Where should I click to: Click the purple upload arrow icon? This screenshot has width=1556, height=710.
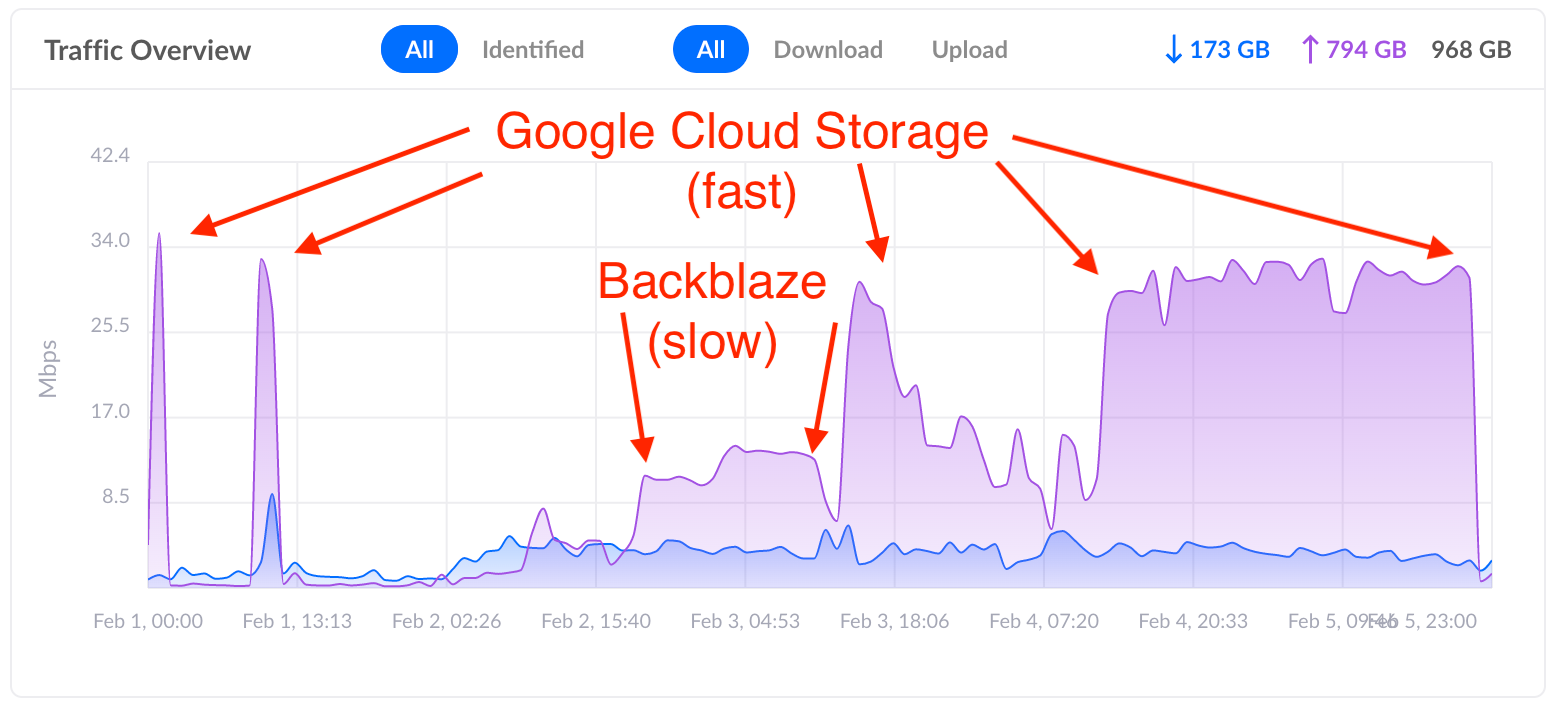point(1308,48)
